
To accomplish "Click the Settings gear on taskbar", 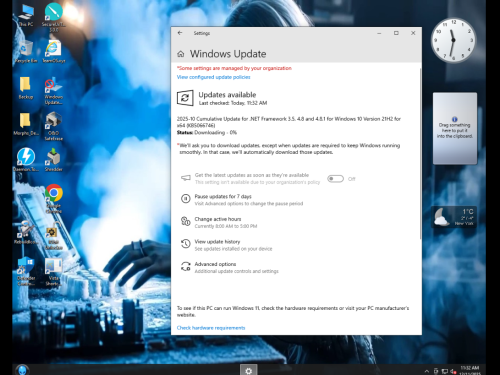I will [x=249, y=370].
